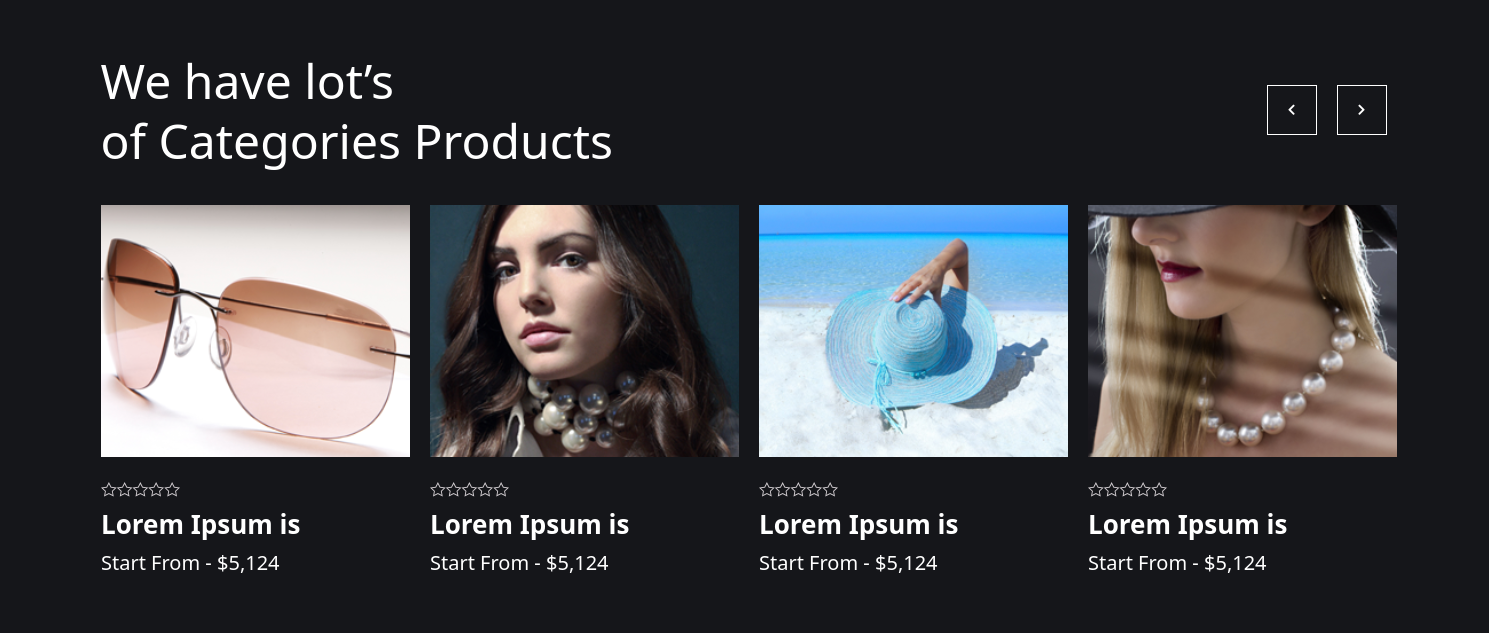
Task: Open the blue beach hat product image
Action: click(913, 331)
